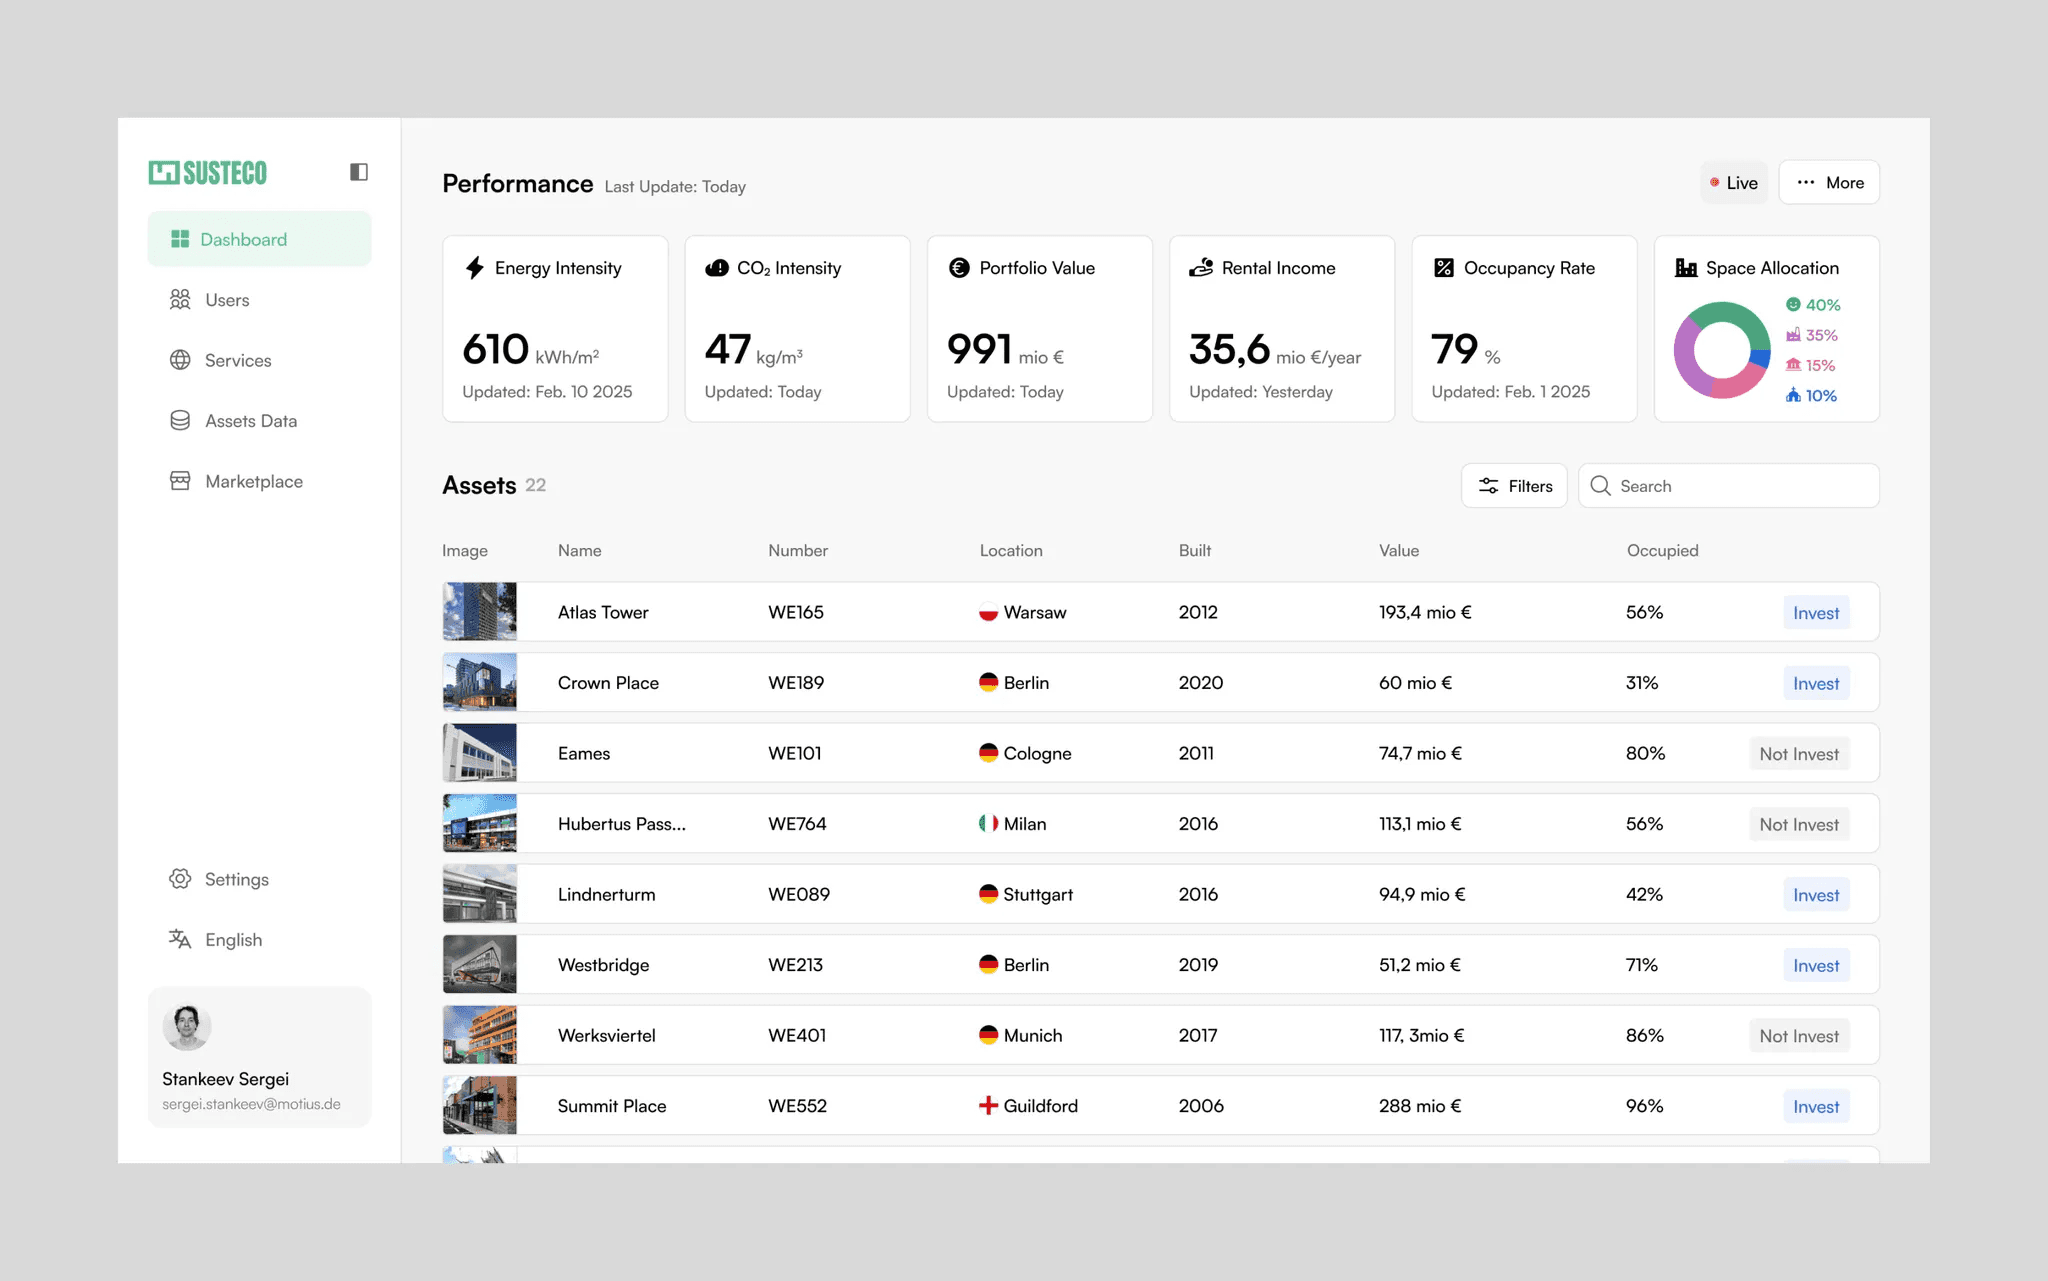Toggle Invest status for Crown Place
The image size is (2048, 1281).
(1815, 684)
